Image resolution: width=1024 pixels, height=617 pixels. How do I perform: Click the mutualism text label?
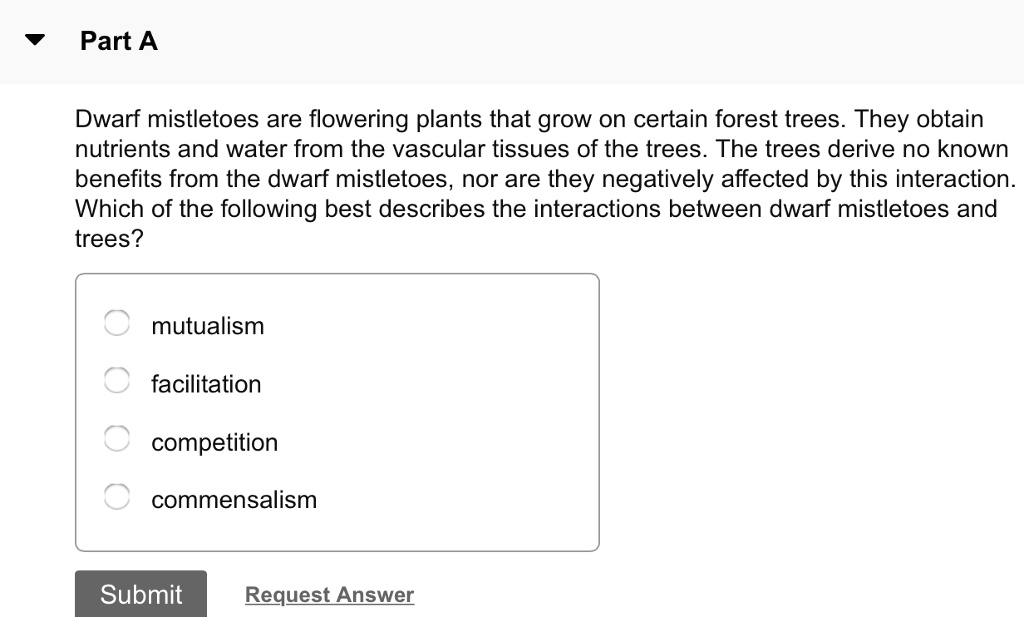point(207,325)
